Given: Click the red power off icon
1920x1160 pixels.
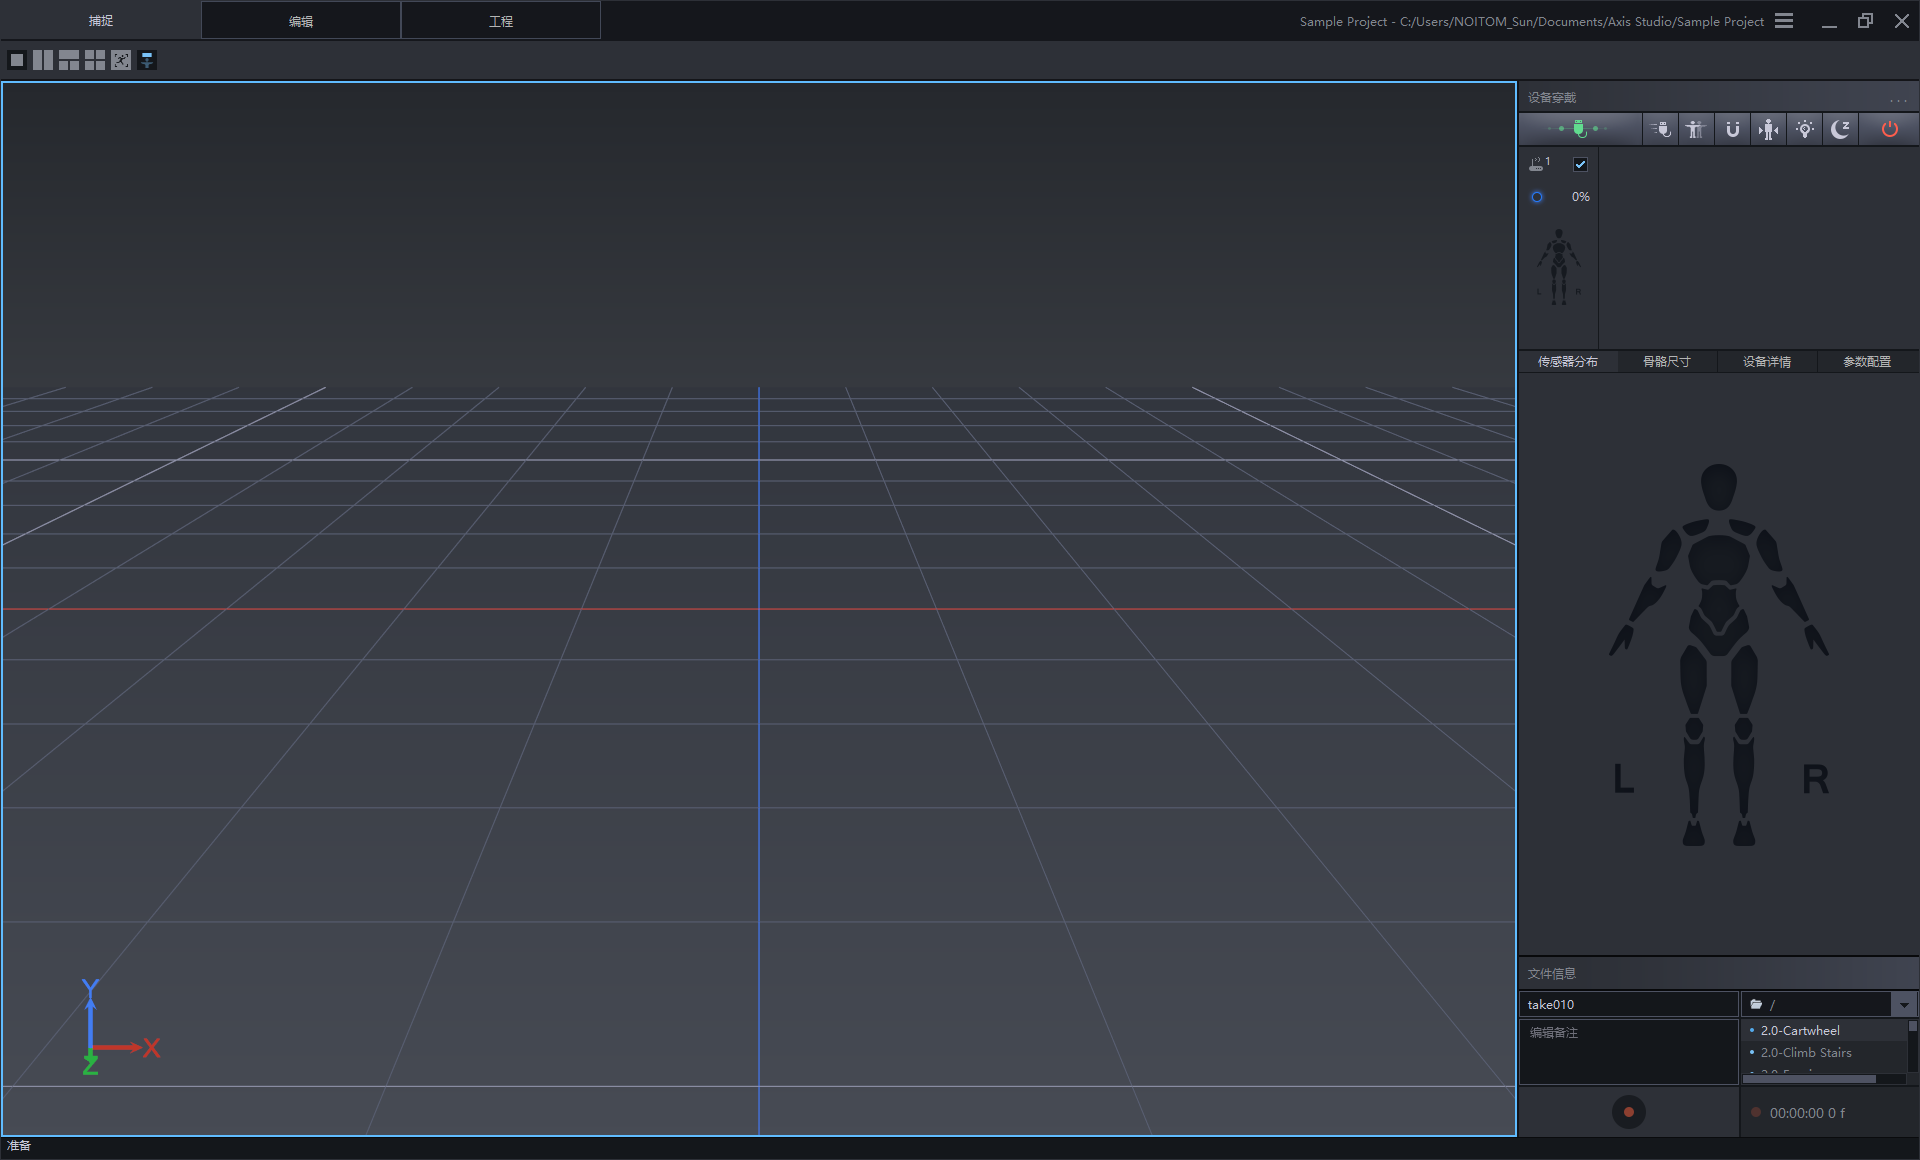Looking at the screenshot, I should [1889, 129].
